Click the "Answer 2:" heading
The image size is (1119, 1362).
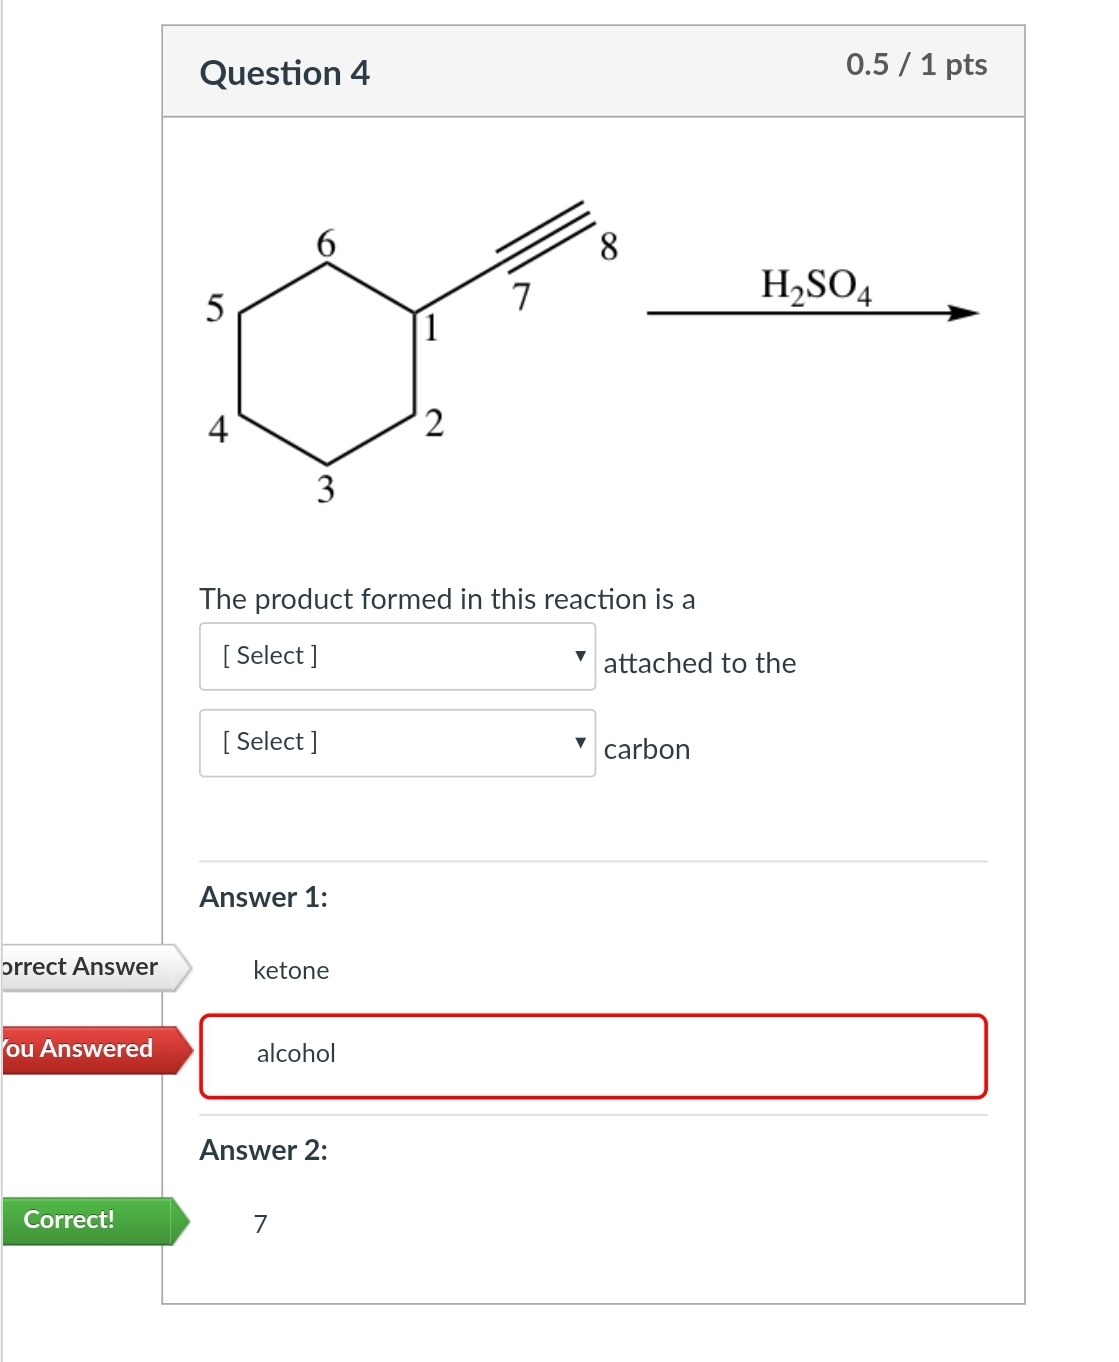point(264,1150)
